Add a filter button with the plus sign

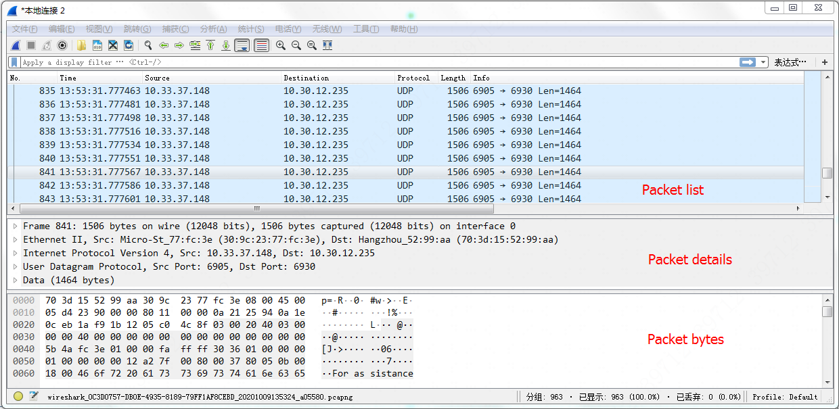point(825,62)
